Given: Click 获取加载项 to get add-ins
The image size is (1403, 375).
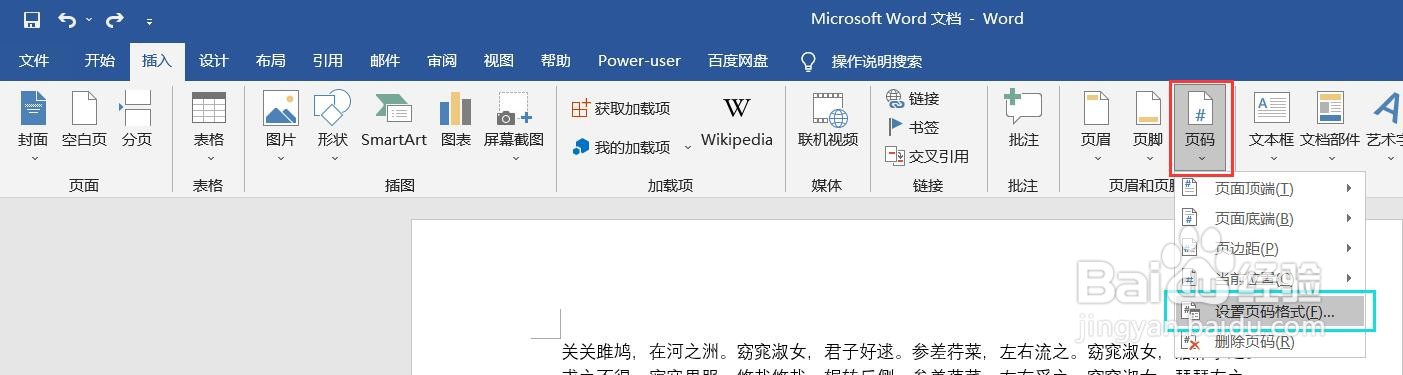Looking at the screenshot, I should pyautogui.click(x=620, y=109).
